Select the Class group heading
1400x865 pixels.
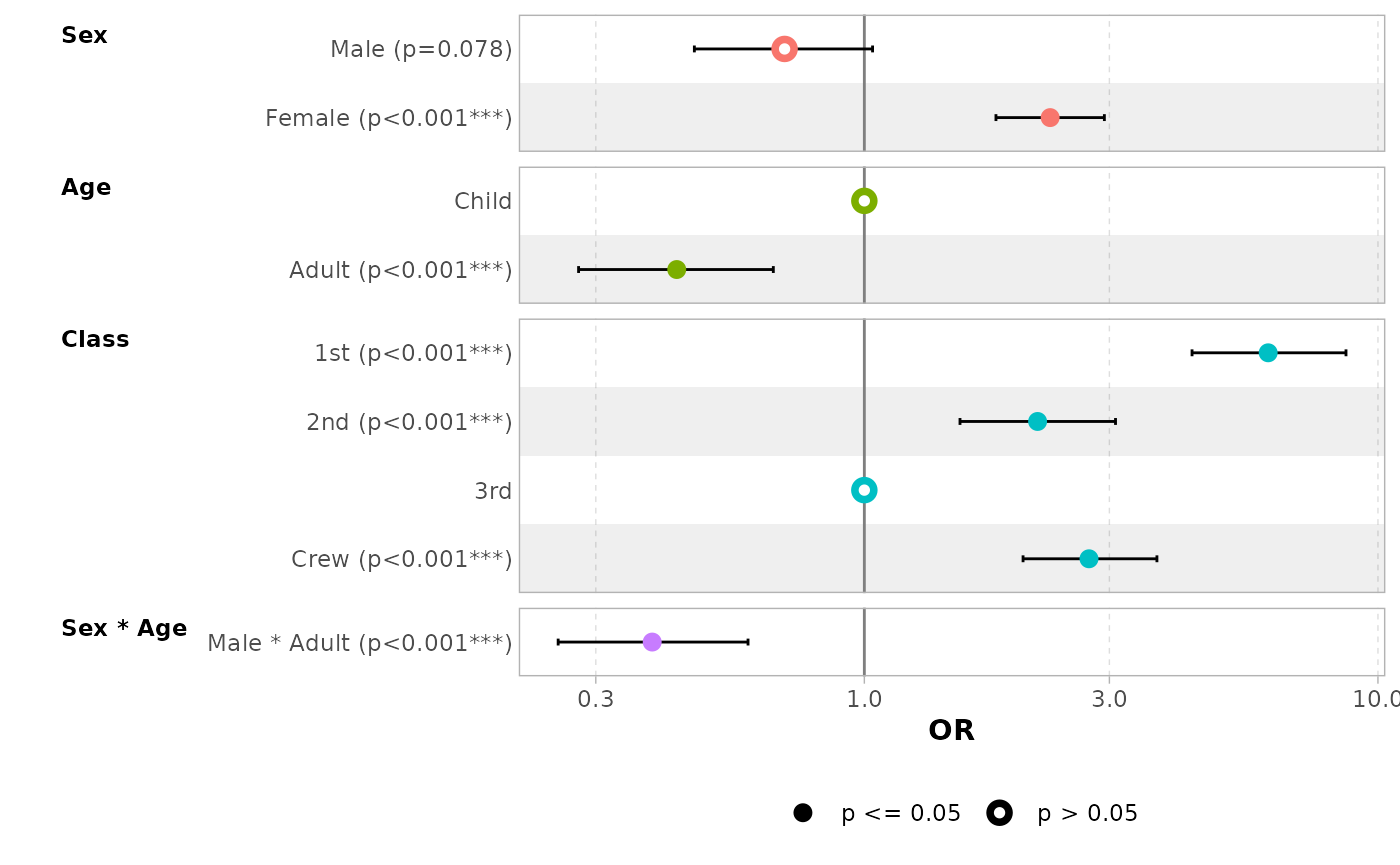pos(95,340)
